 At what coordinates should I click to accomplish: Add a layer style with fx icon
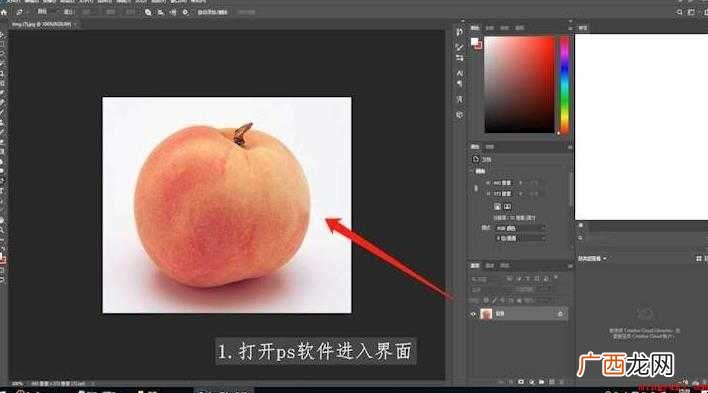pos(511,382)
